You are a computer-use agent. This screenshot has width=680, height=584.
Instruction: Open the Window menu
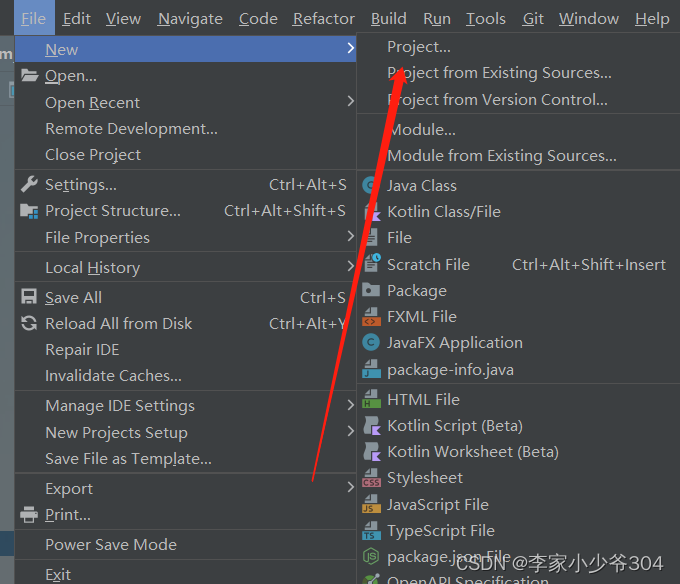pyautogui.click(x=588, y=19)
